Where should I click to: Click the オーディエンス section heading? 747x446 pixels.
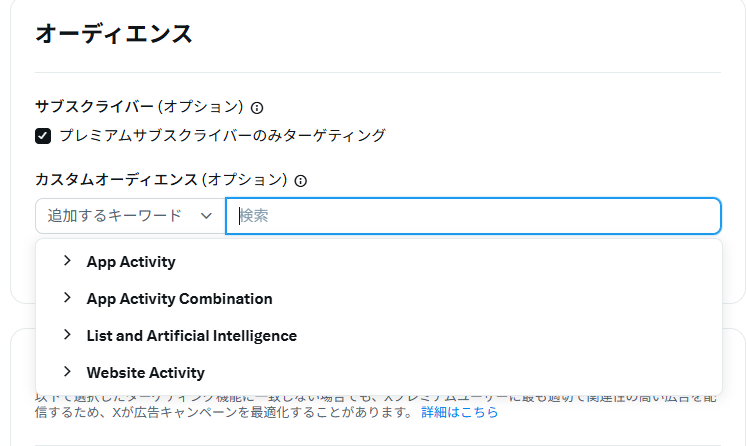tap(113, 34)
